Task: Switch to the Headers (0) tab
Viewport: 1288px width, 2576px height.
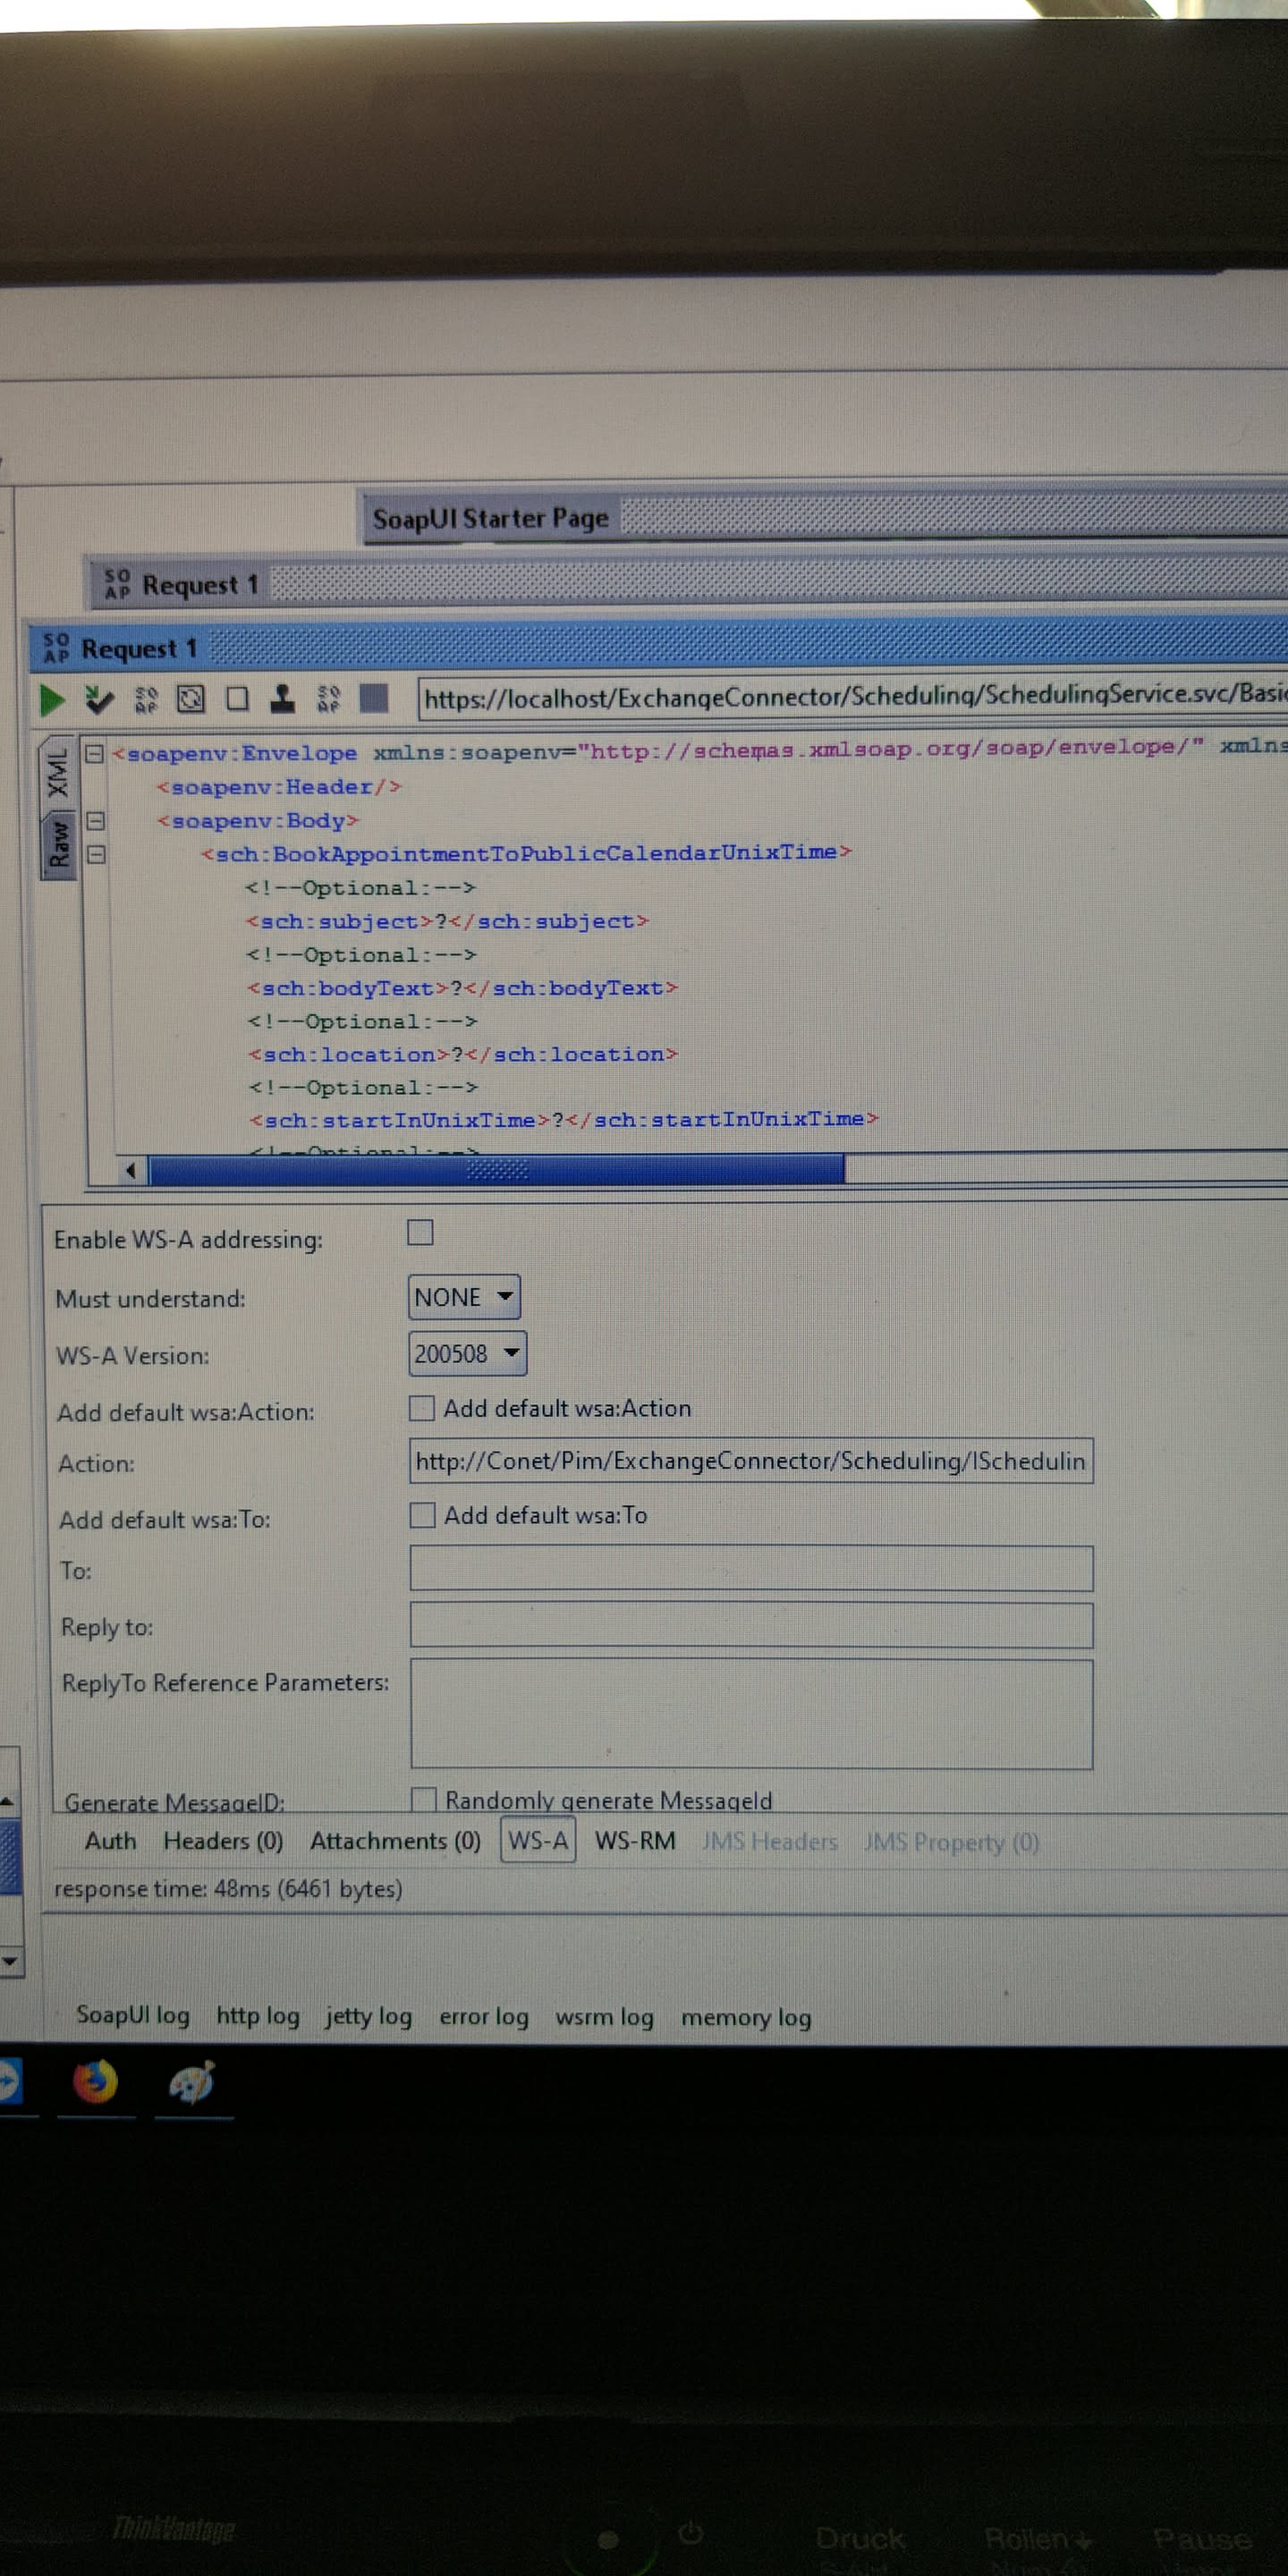Action: [223, 1841]
